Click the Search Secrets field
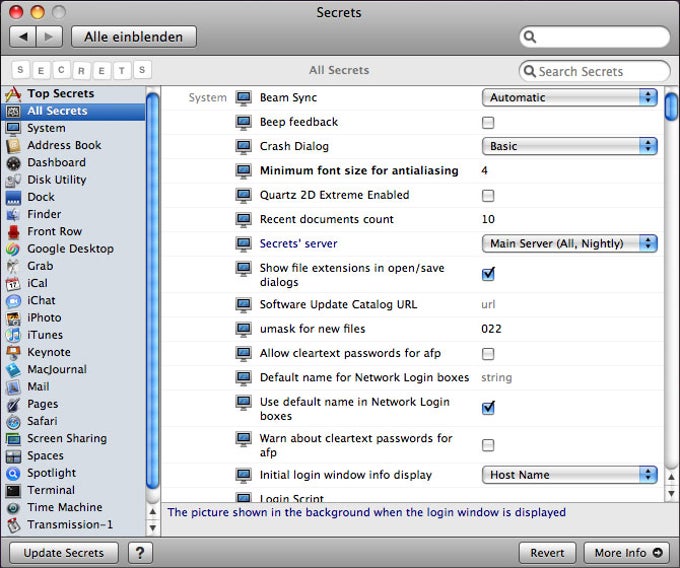 pos(595,71)
